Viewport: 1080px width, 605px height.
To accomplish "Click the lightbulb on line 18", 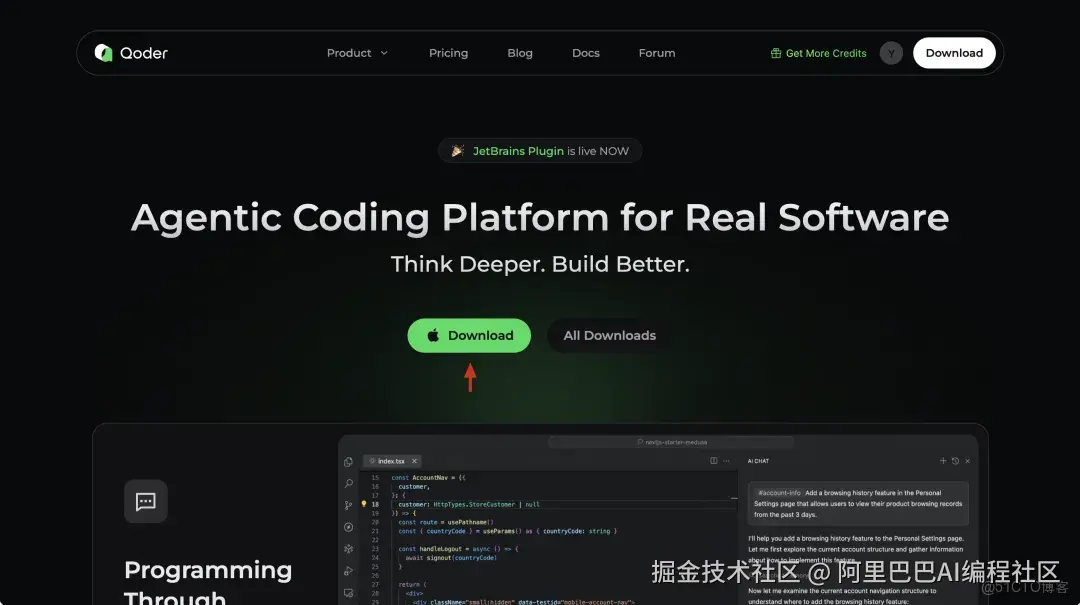I will [x=364, y=504].
